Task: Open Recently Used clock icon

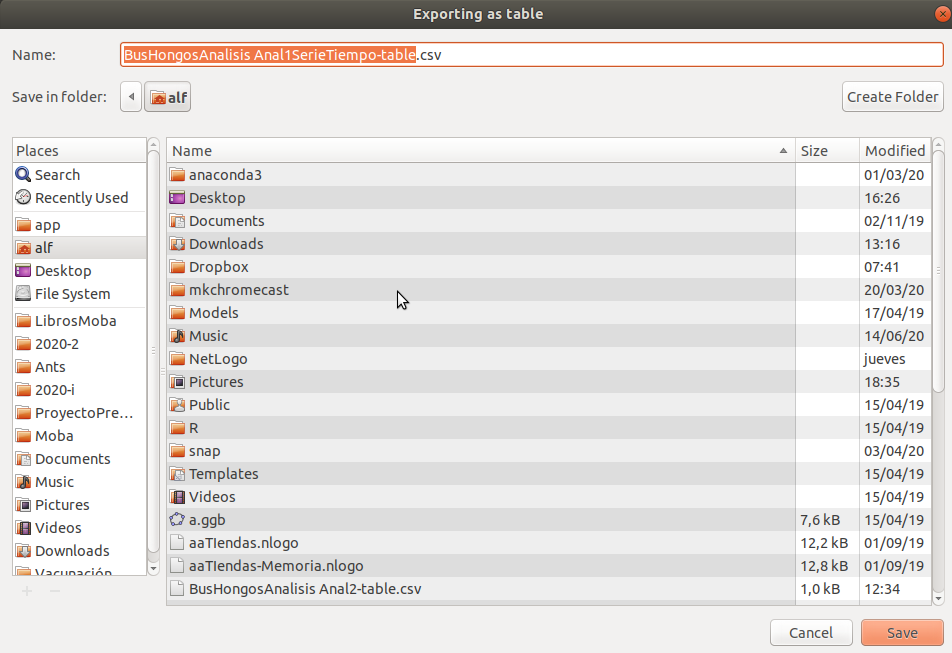Action: 23,197
